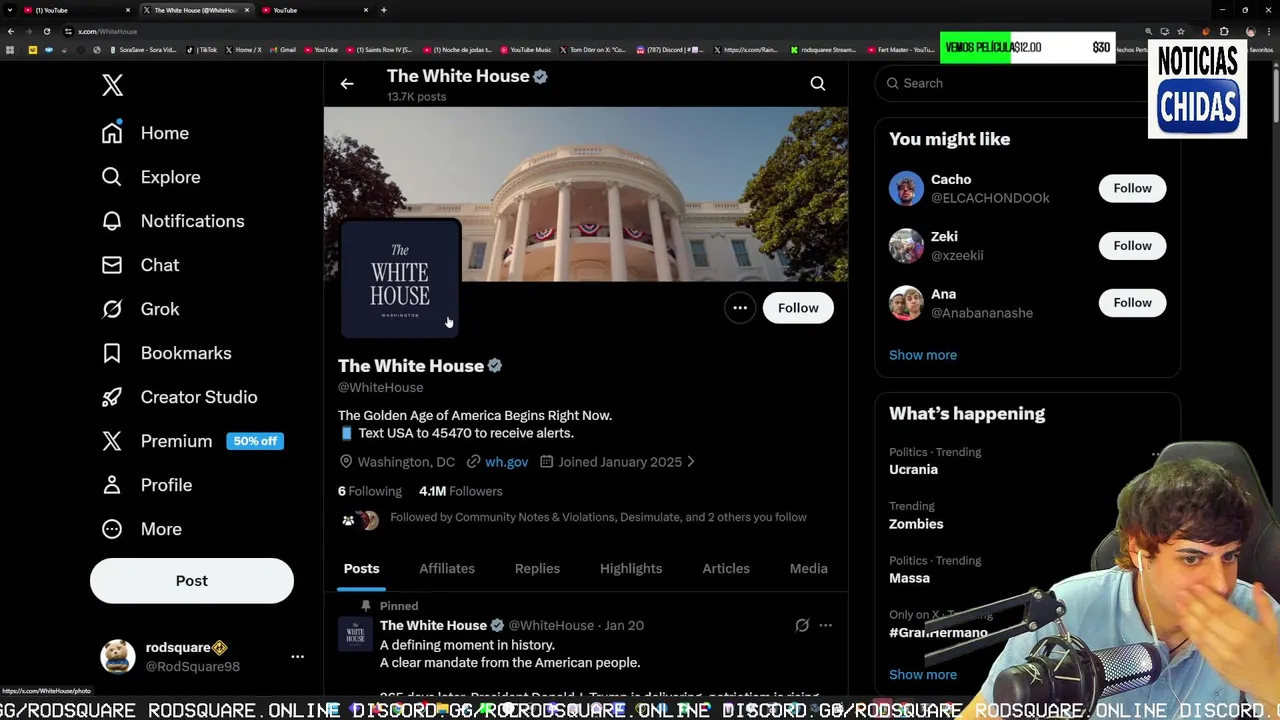Screen dimensions: 1280x720
Task: Open account menu dots beside rodsquare
Action: pyautogui.click(x=297, y=657)
